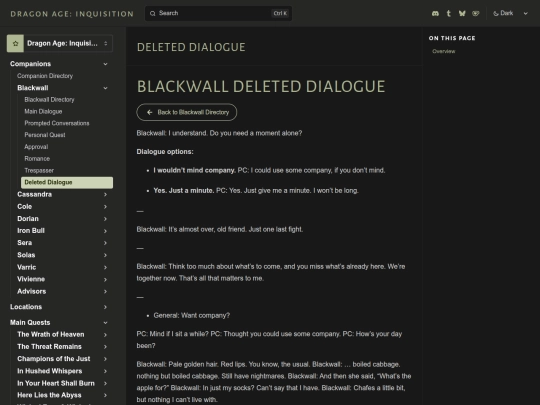Expand the Locations section chevron
The width and height of the screenshot is (540, 405).
(105, 307)
